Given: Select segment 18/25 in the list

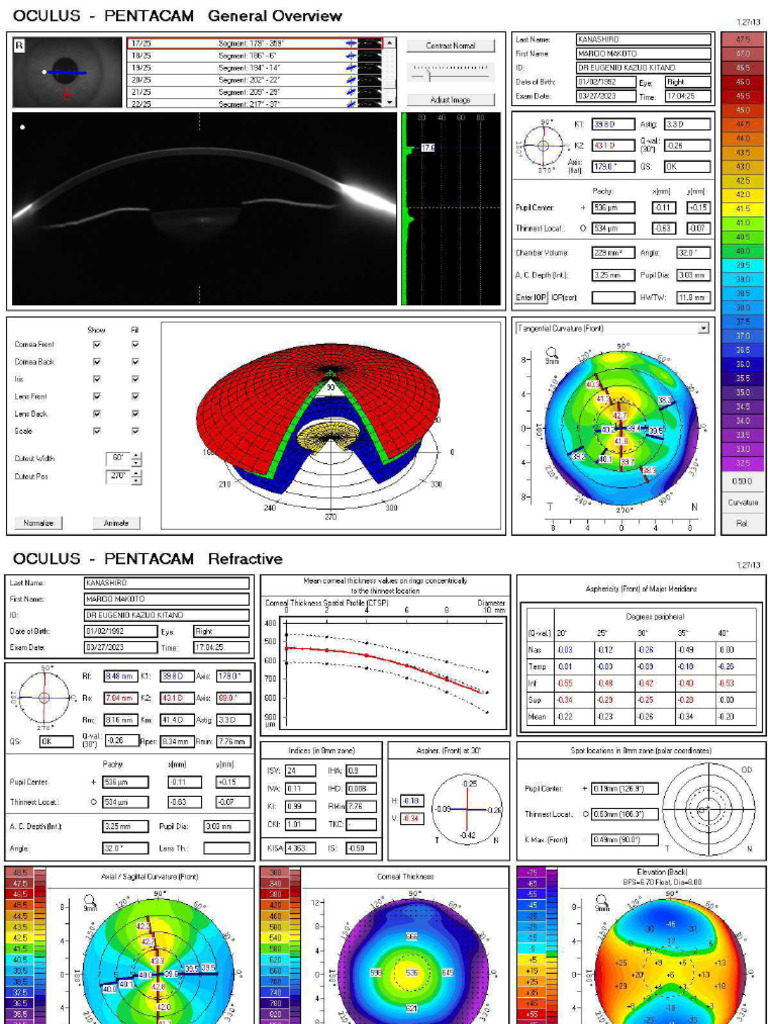Looking at the screenshot, I should point(255,56).
